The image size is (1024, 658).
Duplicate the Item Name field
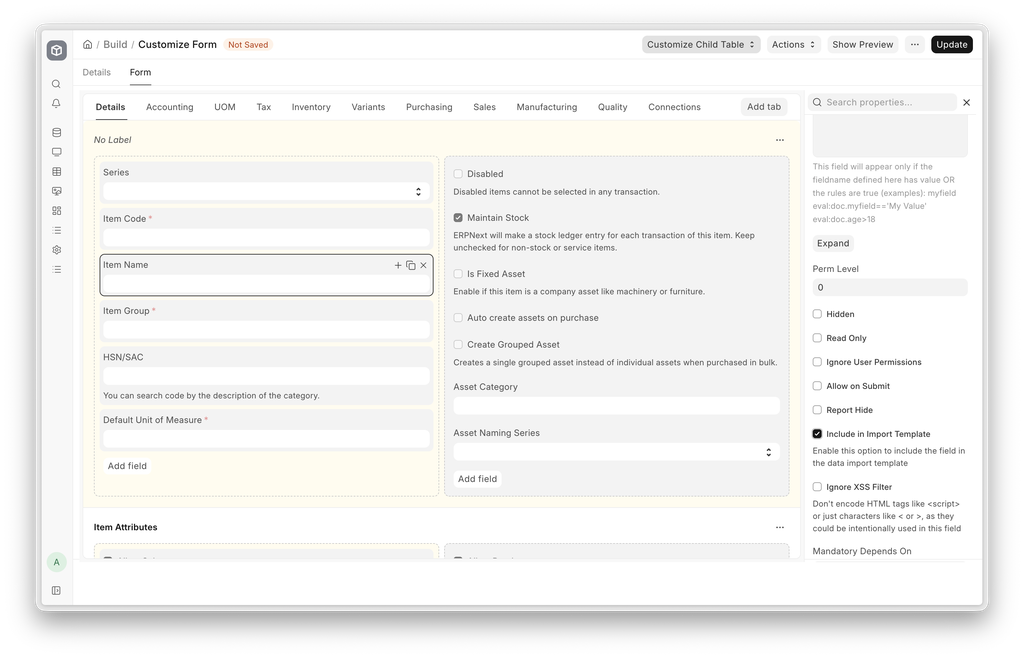[411, 265]
